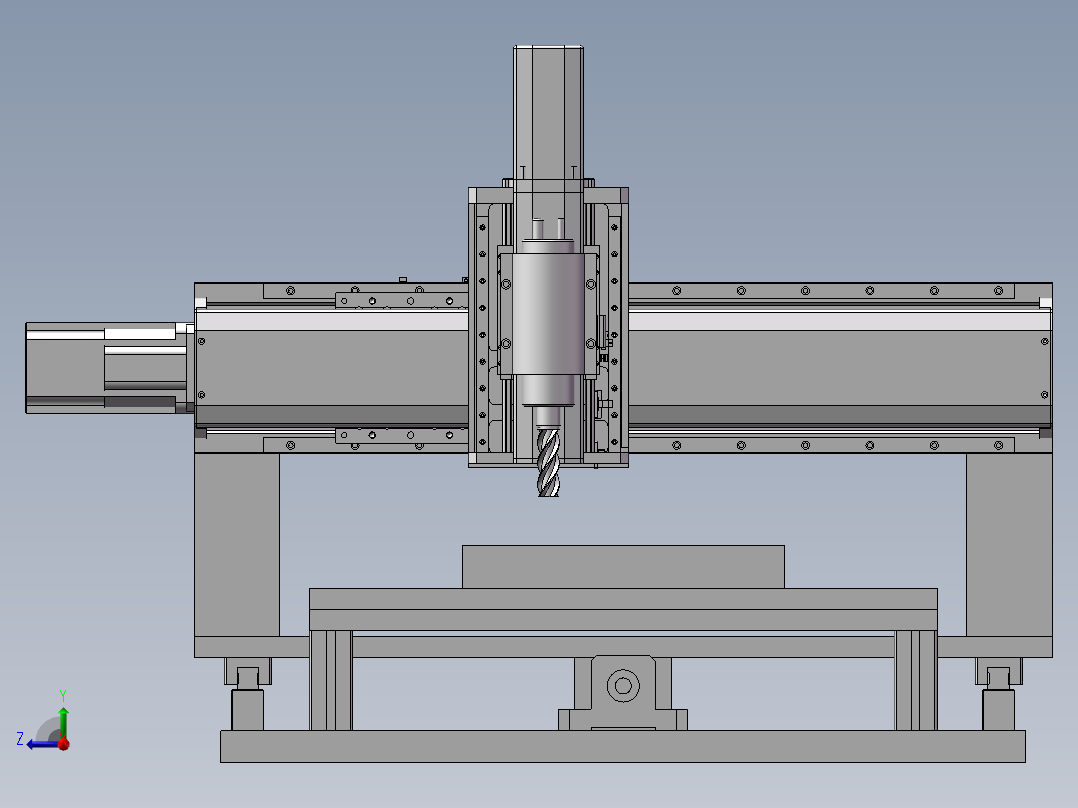Select the servo motor at left beam end
The height and width of the screenshot is (808, 1078).
coord(108,368)
